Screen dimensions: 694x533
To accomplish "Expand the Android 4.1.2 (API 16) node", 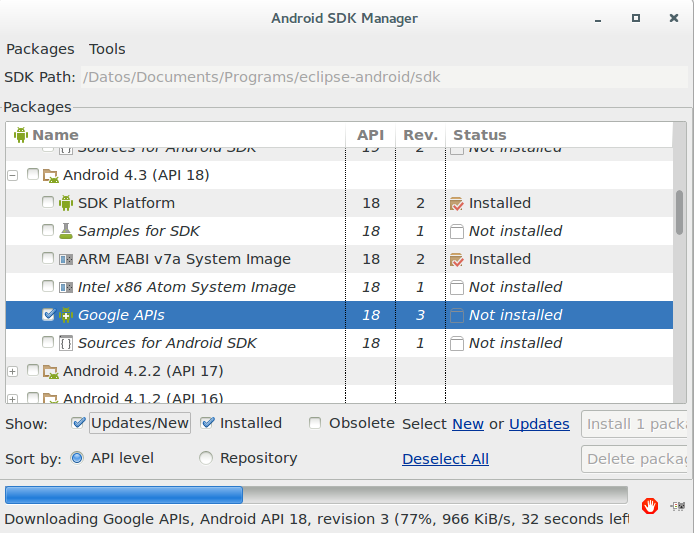I will pos(13,399).
